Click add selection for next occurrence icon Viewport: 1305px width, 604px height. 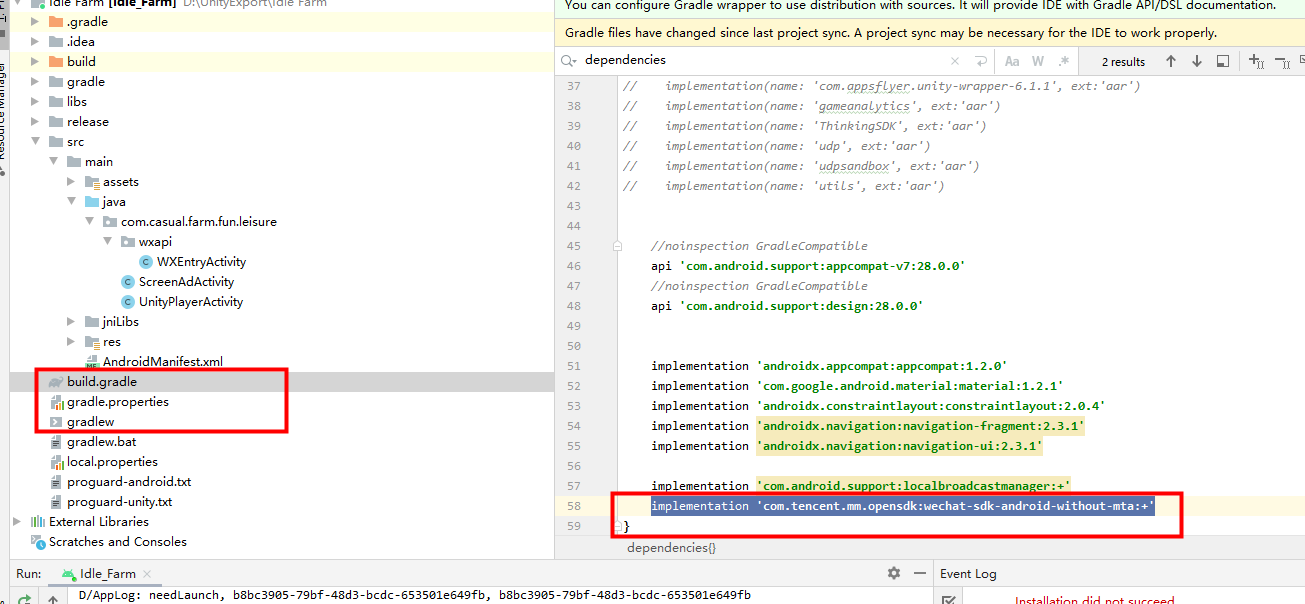[x=1257, y=61]
